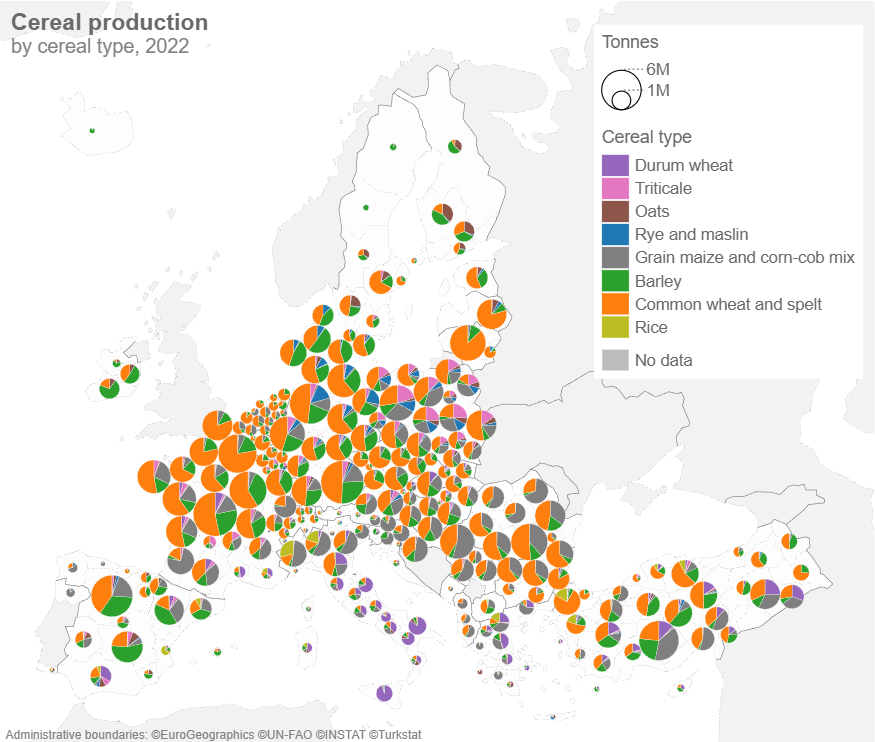875x742 pixels.
Task: Click the Rye and maslin blue swatch
Action: click(x=615, y=235)
